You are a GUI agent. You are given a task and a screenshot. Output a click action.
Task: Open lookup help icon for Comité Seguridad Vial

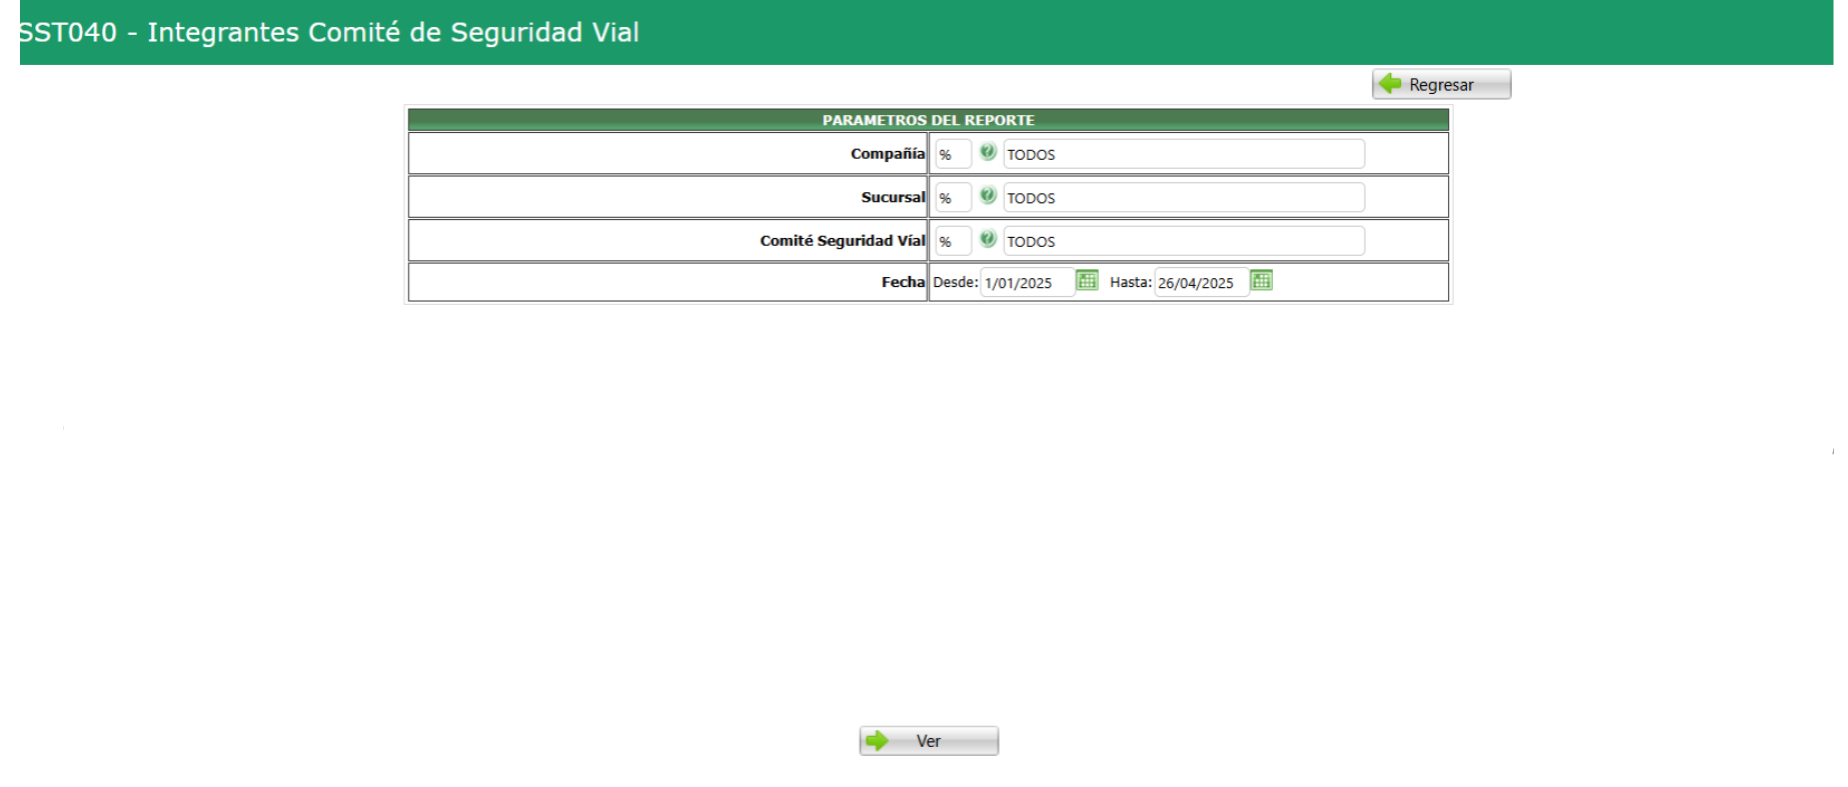point(988,239)
